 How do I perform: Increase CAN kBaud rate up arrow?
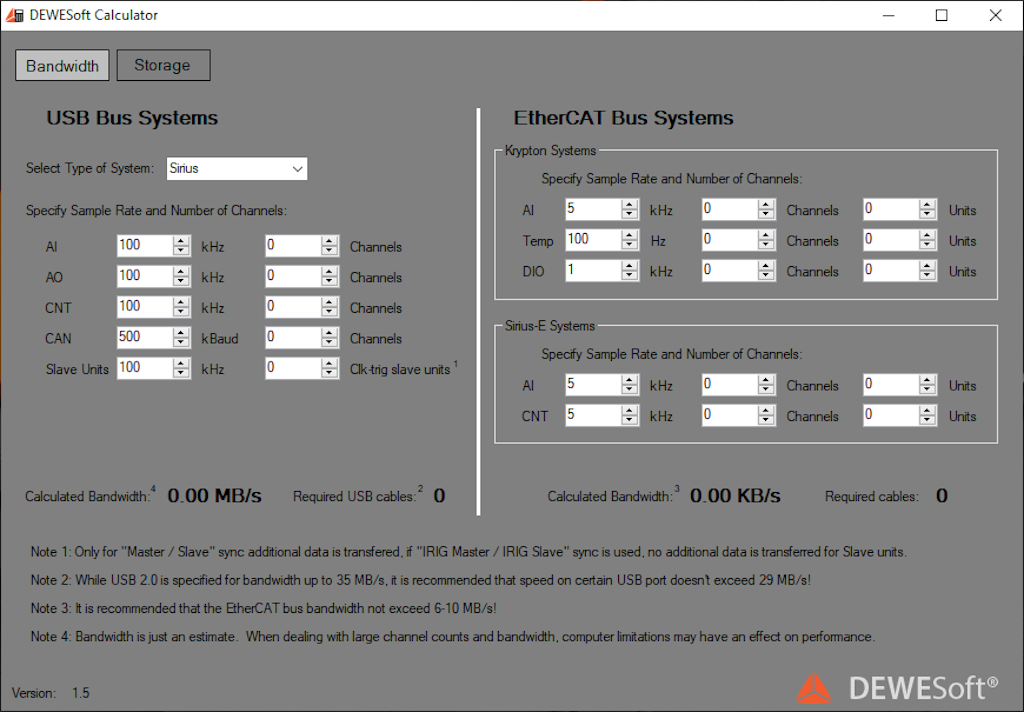coord(181,333)
